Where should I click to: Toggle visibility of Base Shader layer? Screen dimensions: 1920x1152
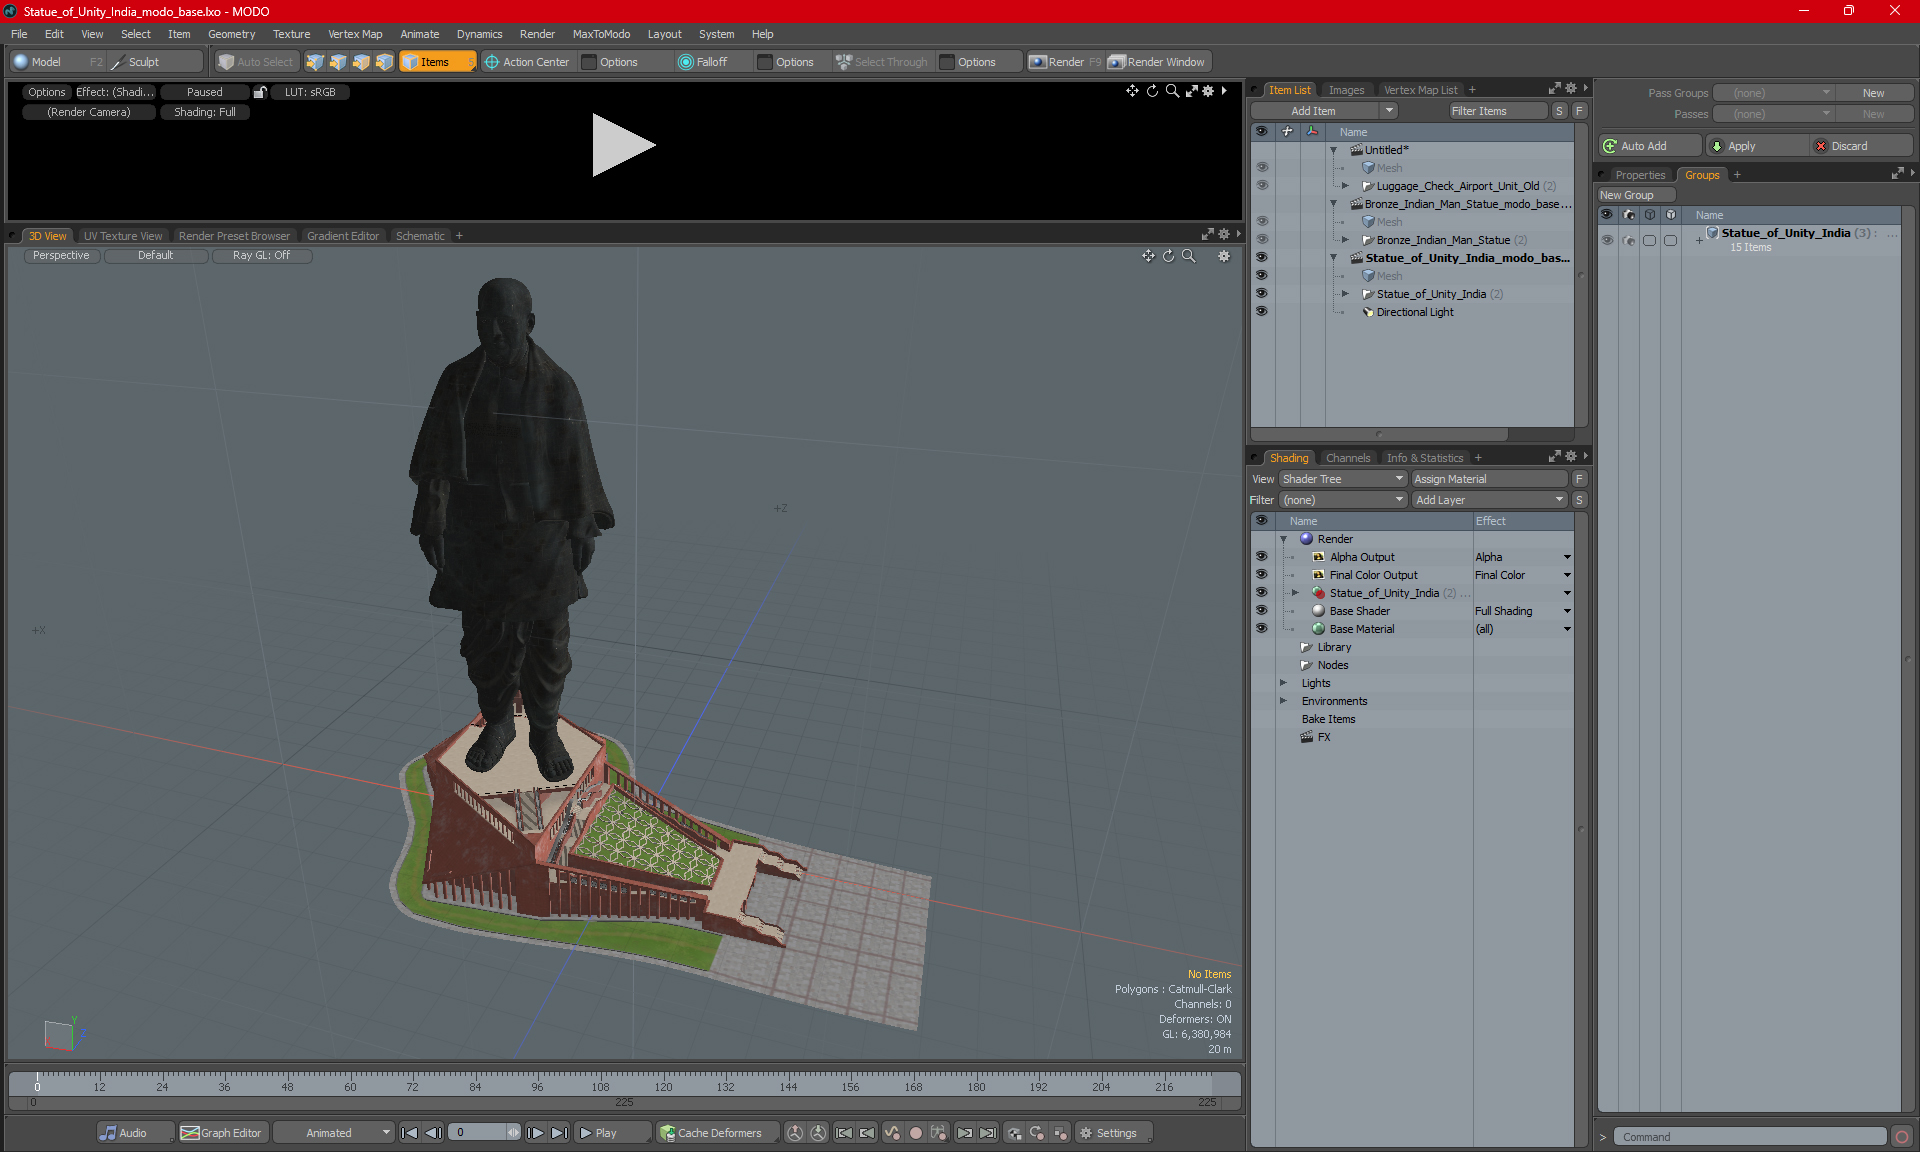click(1262, 611)
